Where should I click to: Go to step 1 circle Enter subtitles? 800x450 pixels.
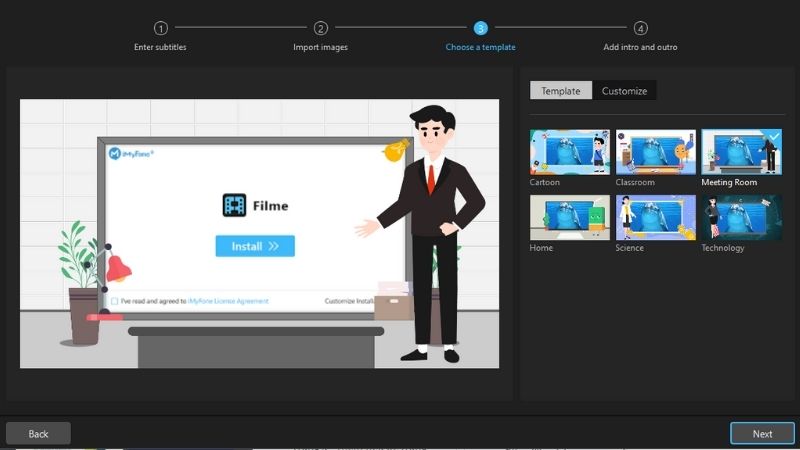[x=161, y=28]
